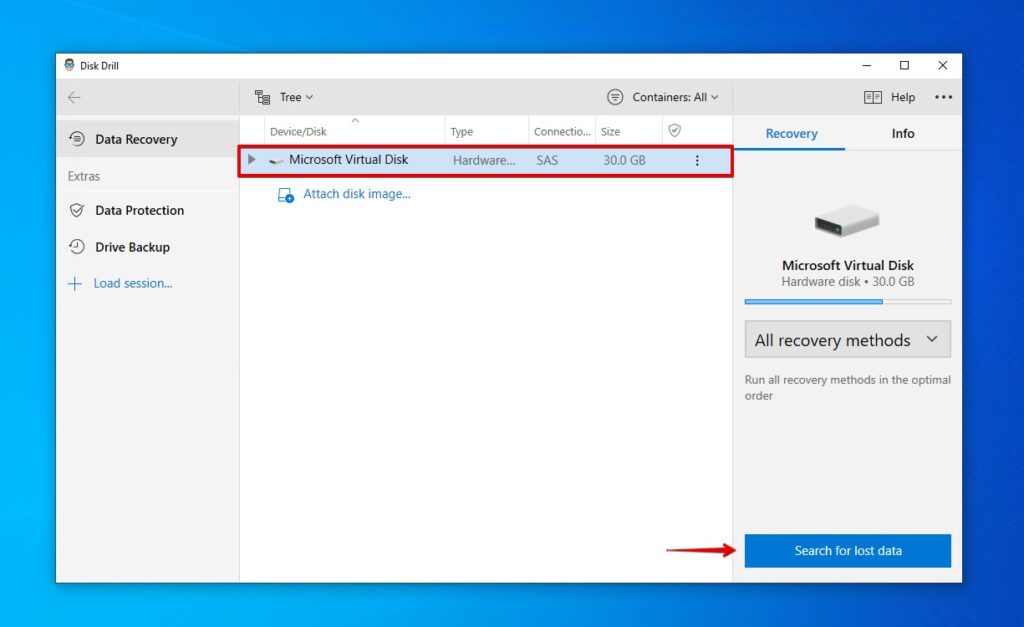1024x627 pixels.
Task: Select the Data Recovery sidebar icon
Action: pyautogui.click(x=77, y=140)
